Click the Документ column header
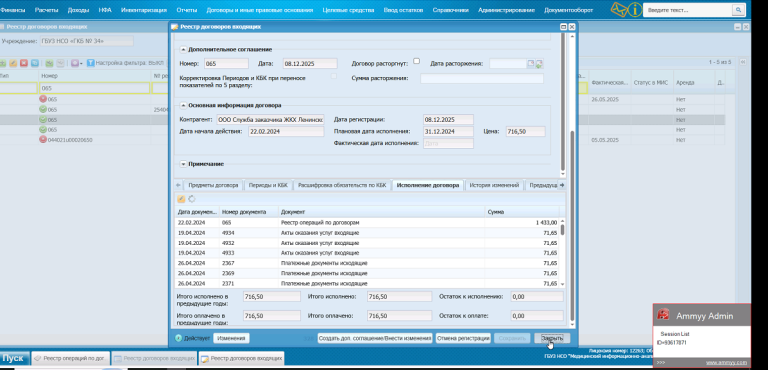 click(x=382, y=212)
